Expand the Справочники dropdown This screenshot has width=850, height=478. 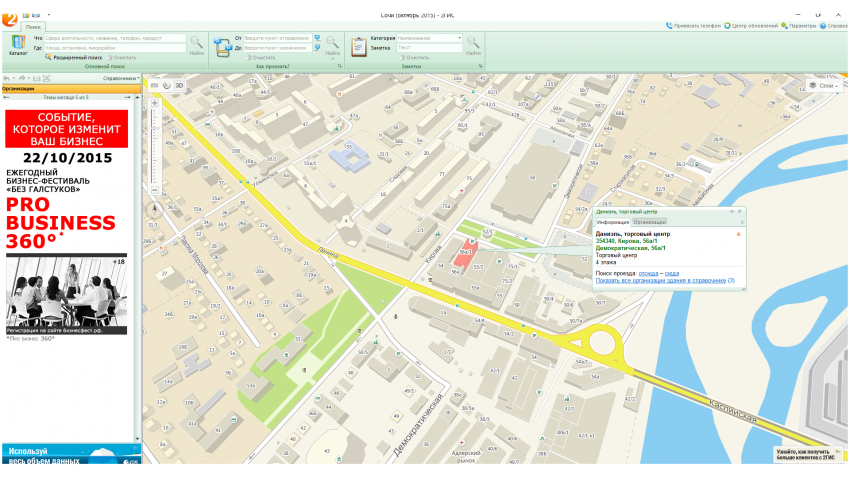click(x=119, y=77)
